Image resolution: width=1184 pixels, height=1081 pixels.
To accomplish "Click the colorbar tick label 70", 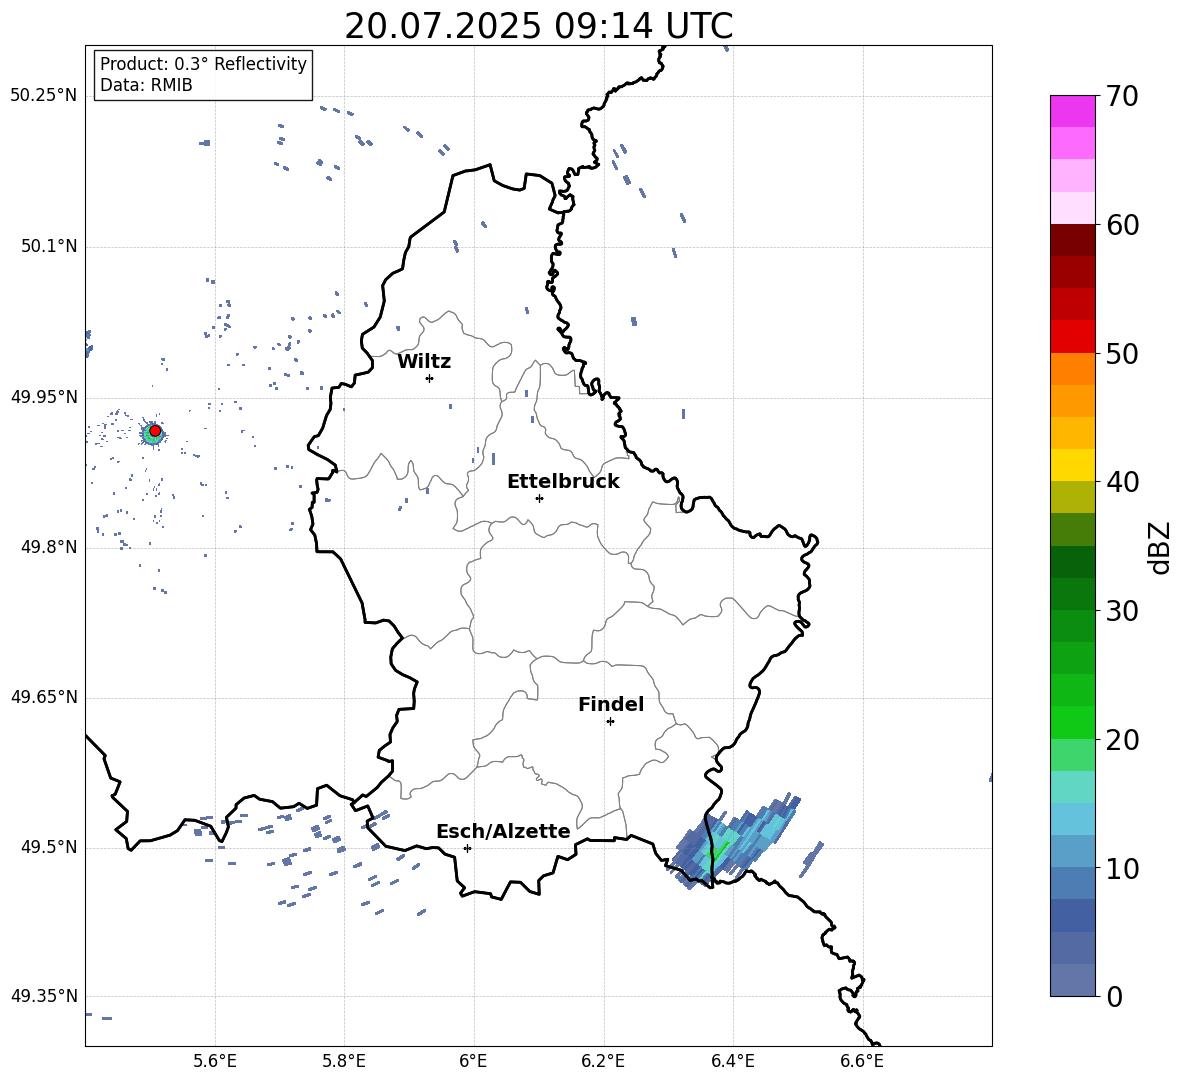I will click(1122, 97).
